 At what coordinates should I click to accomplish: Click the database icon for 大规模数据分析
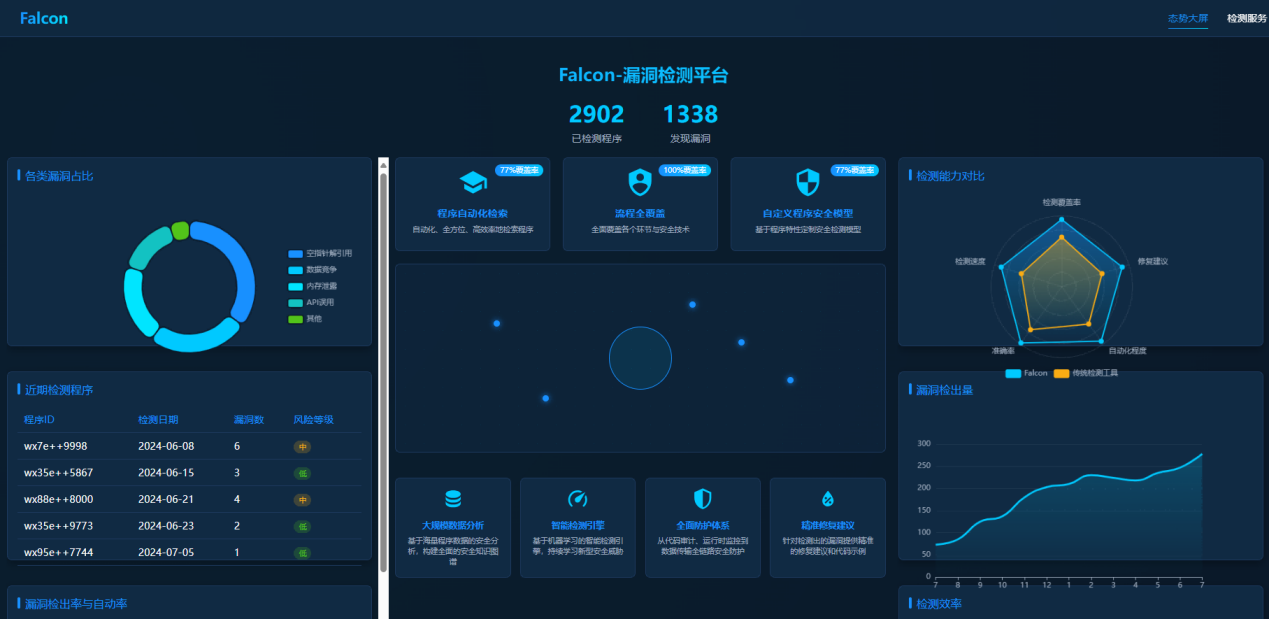click(453, 499)
